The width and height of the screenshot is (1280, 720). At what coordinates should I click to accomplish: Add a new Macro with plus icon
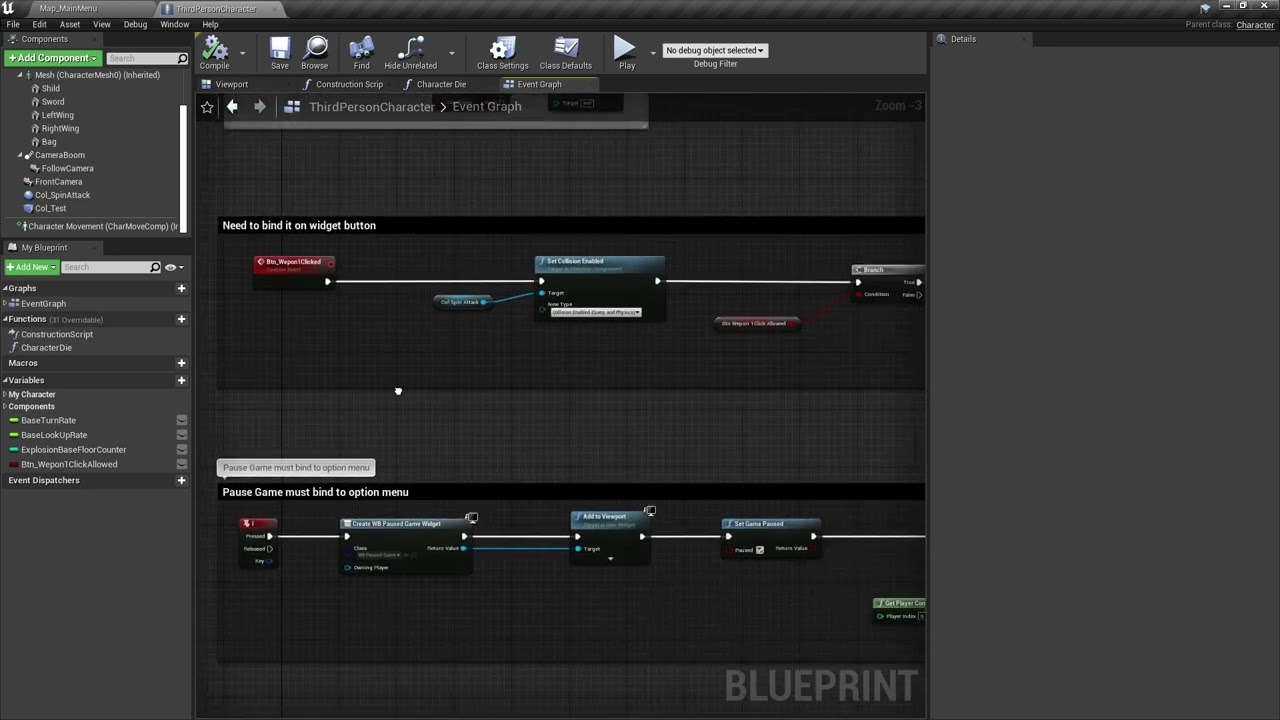181,363
